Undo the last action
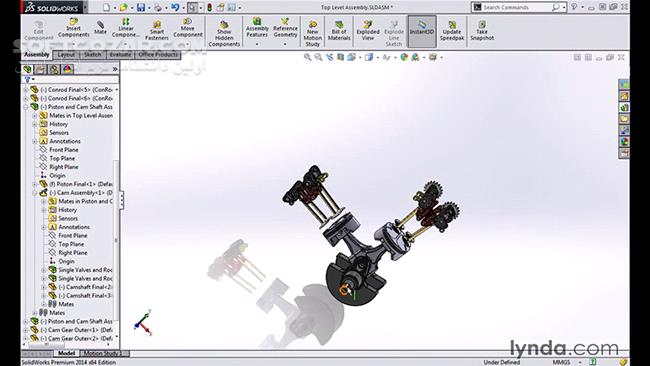This screenshot has height=366, width=650. click(175, 7)
